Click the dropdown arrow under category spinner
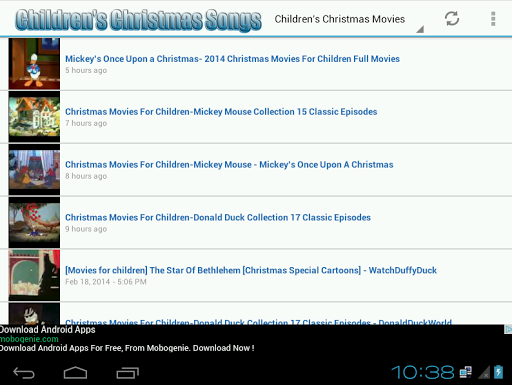 [x=420, y=29]
